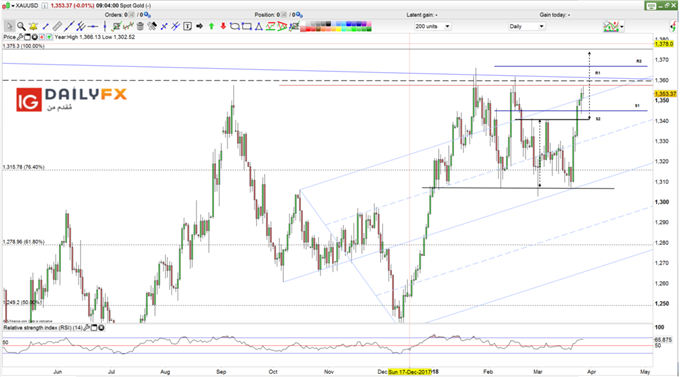Open the 200 units quantity dropdown
The image size is (680, 377).
tap(432, 26)
